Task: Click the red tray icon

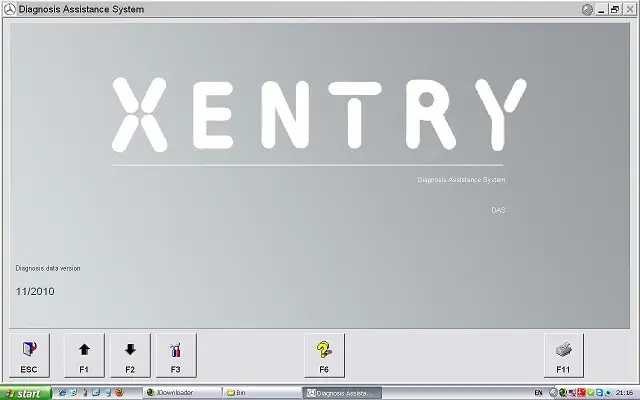Action: 581,393
